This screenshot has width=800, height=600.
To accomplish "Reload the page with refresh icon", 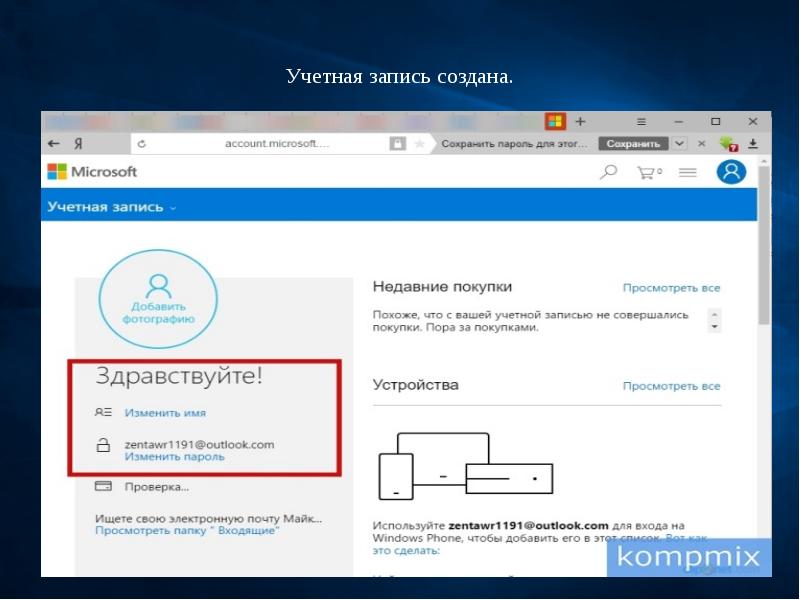I will pyautogui.click(x=142, y=144).
